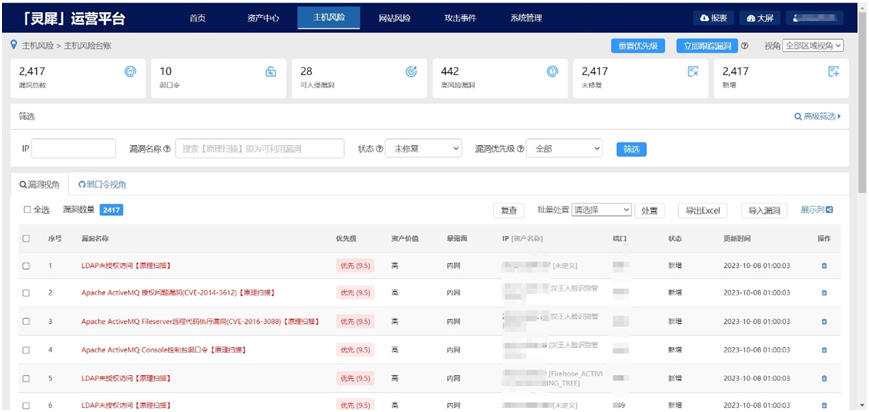Click the location pin breadcrumb icon
869x412 pixels.
click(14, 45)
